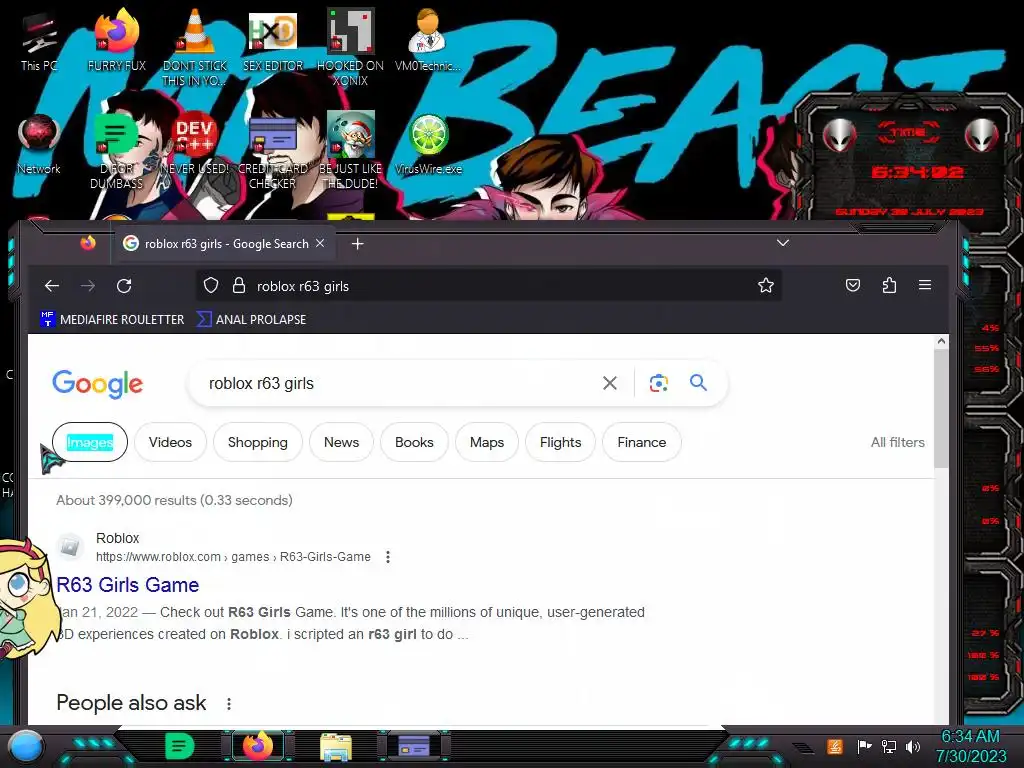The image size is (1024, 768).
Task: Submit search with the magnifier icon
Action: (x=698, y=383)
